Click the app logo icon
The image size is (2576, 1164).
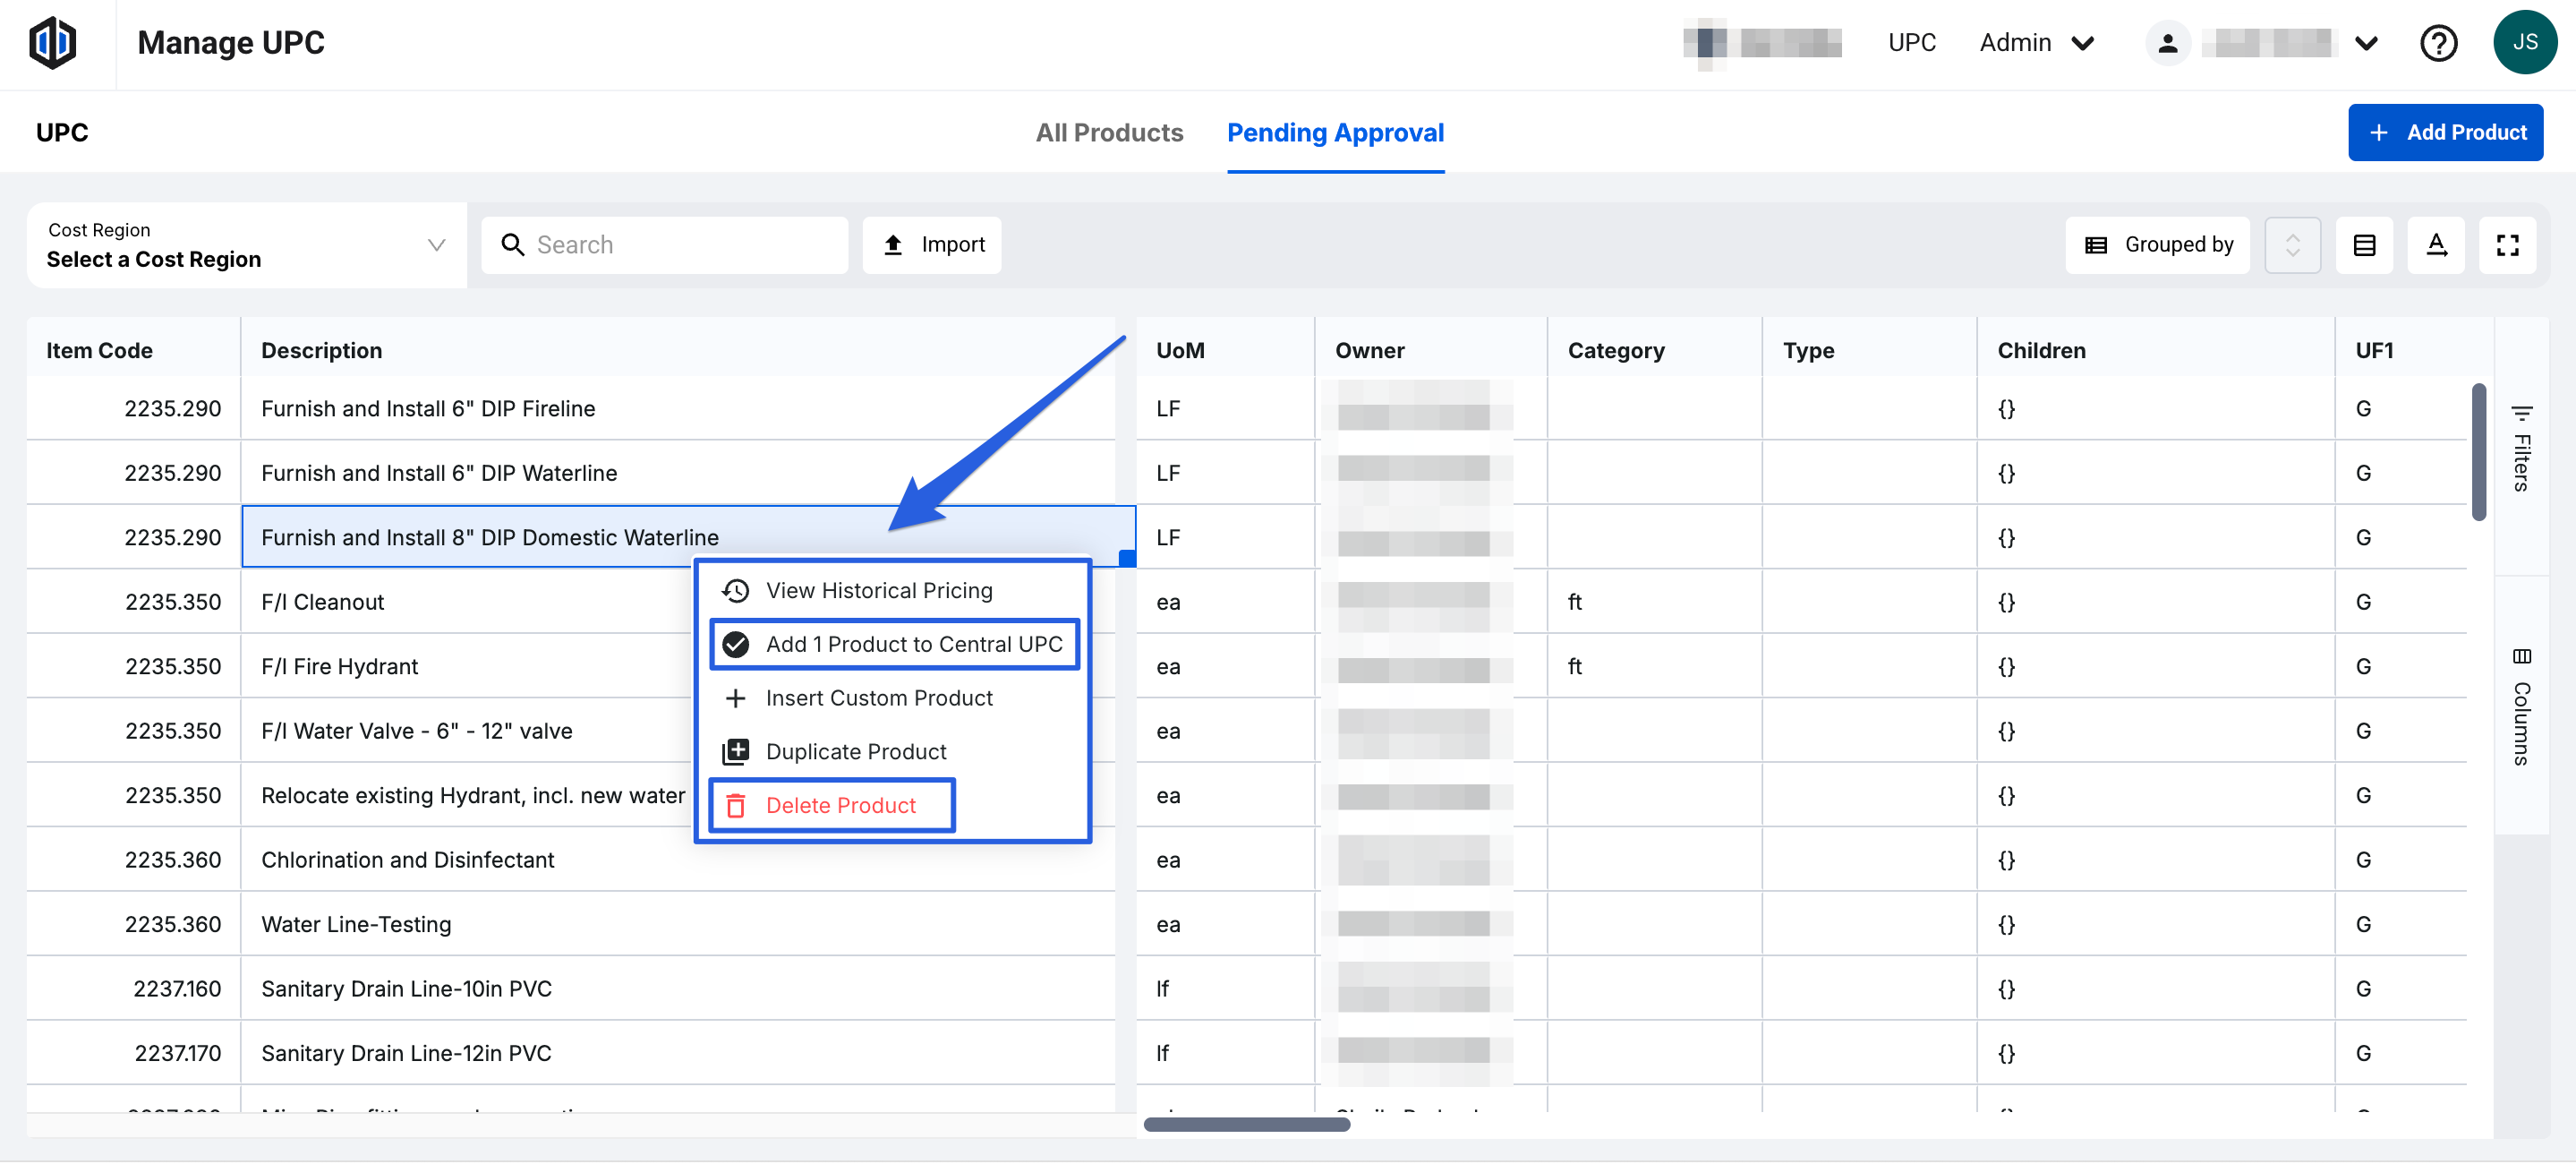52,43
